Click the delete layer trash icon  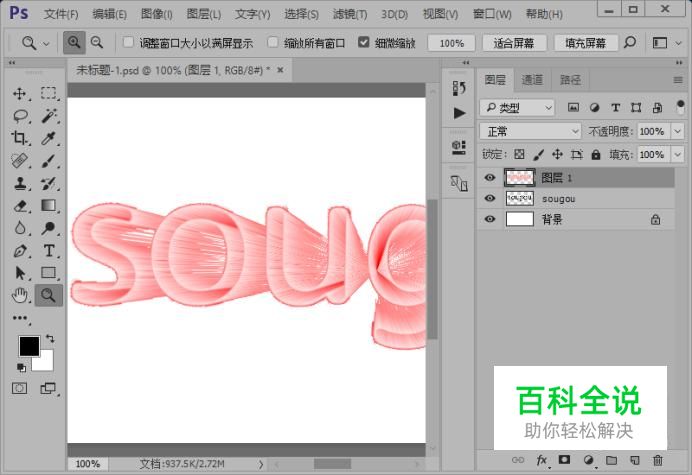(x=658, y=460)
